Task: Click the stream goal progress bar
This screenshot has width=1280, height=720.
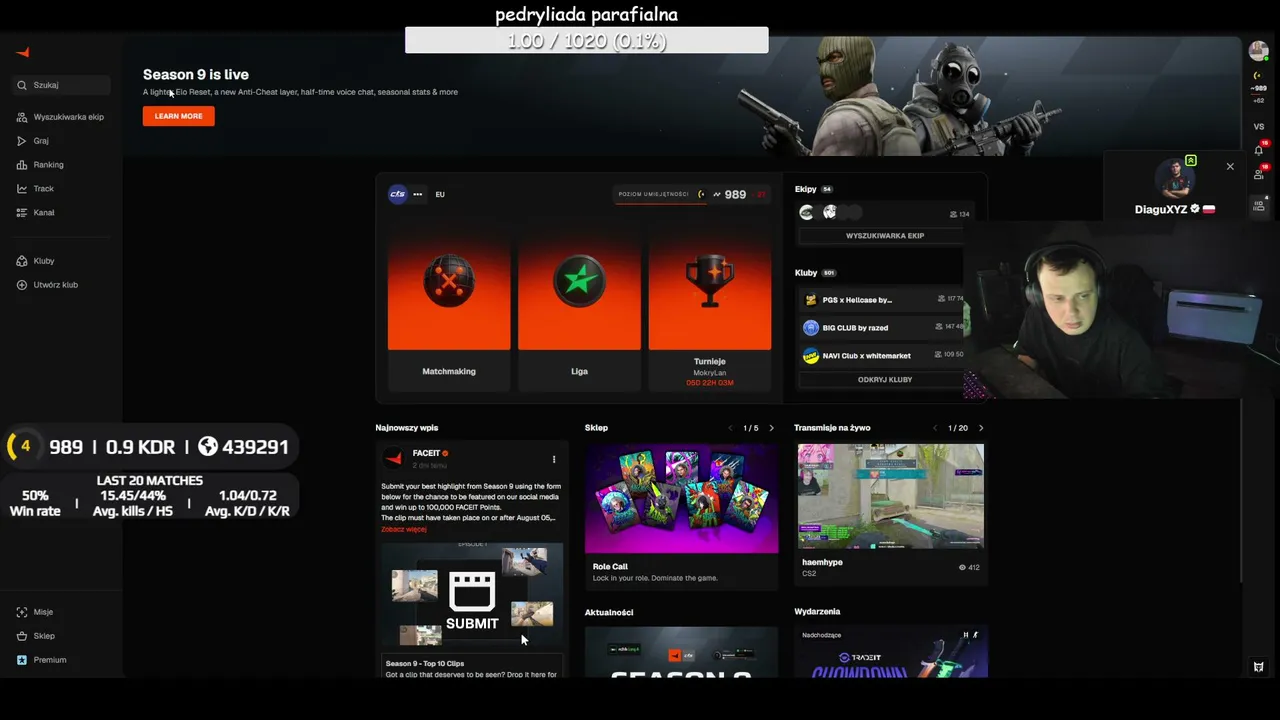Action: point(587,40)
